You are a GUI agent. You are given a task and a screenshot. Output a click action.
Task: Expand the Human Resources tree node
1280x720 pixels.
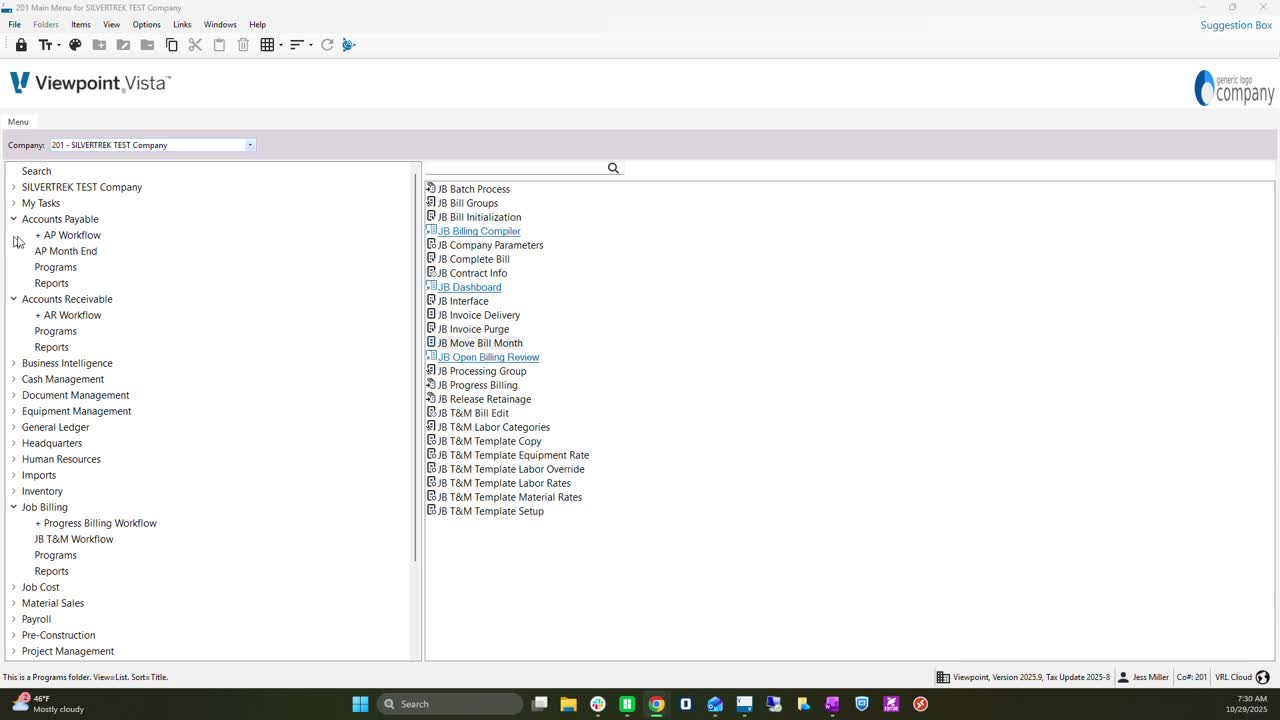coord(14,459)
